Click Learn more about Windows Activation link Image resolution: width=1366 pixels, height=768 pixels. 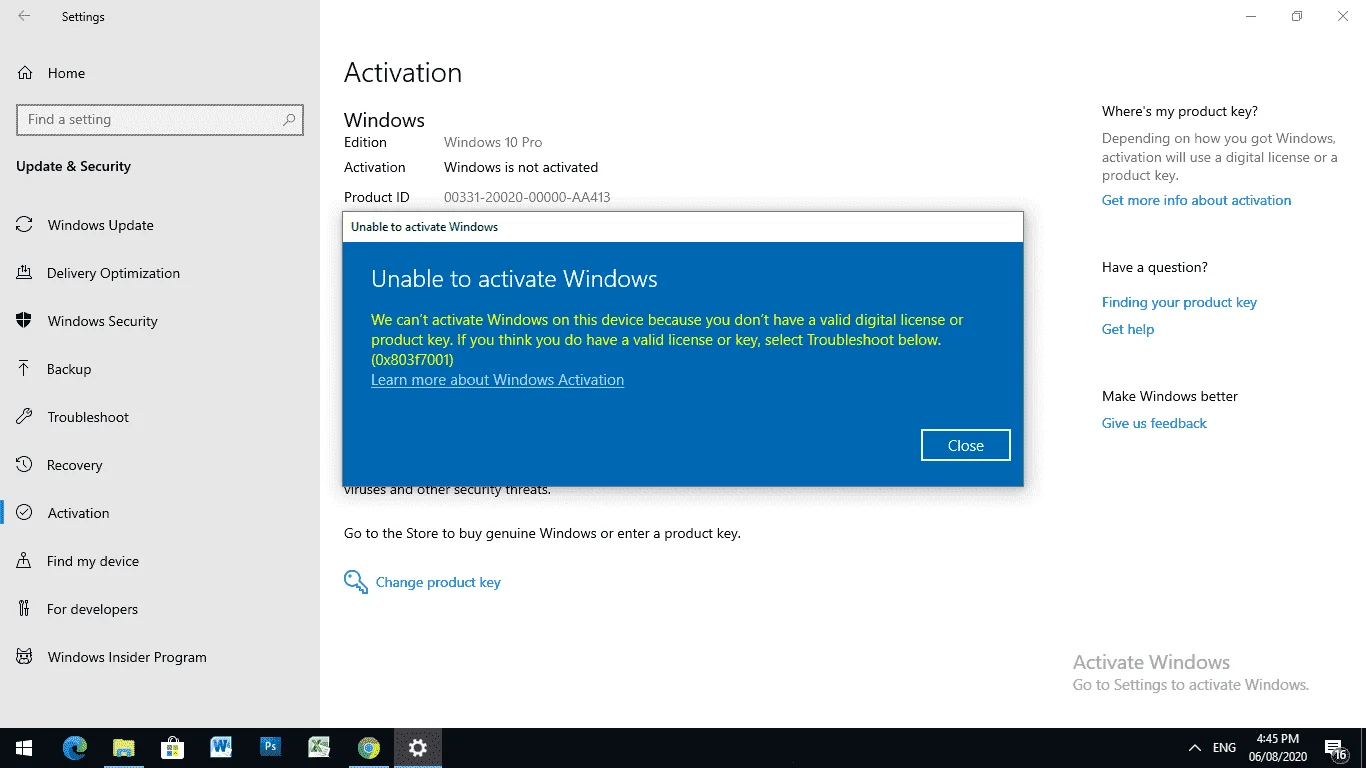click(x=497, y=380)
